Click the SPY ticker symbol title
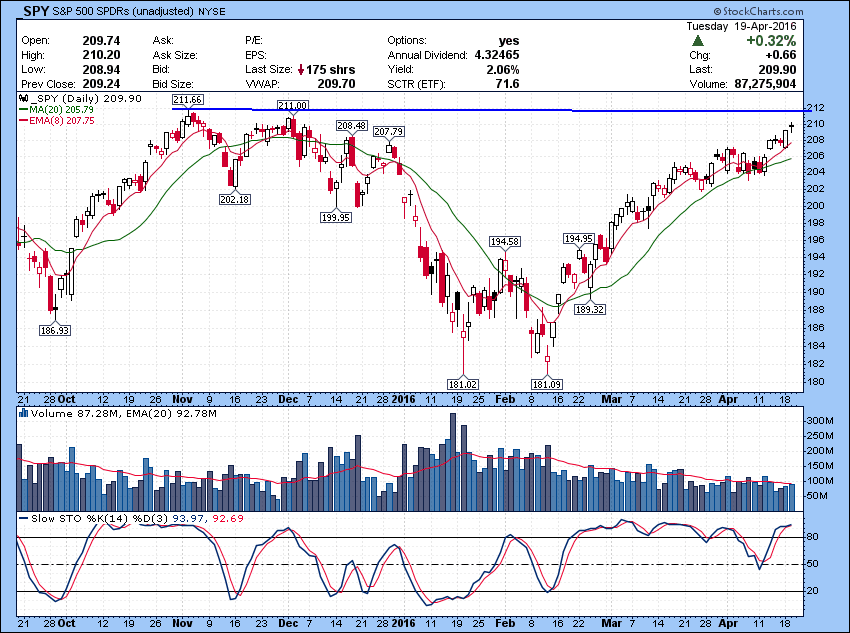The height and width of the screenshot is (633, 850). click(36, 11)
